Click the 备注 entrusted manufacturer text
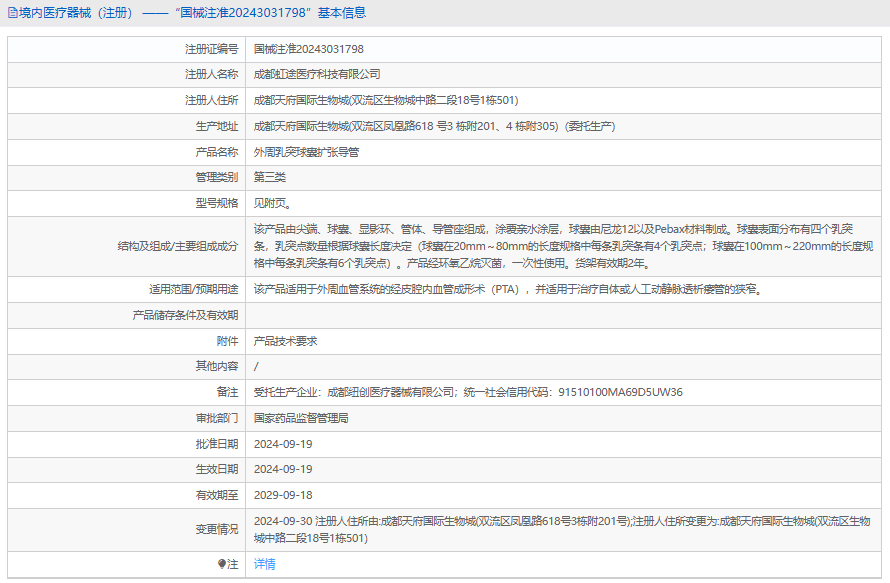890x583 pixels. (x=468, y=392)
